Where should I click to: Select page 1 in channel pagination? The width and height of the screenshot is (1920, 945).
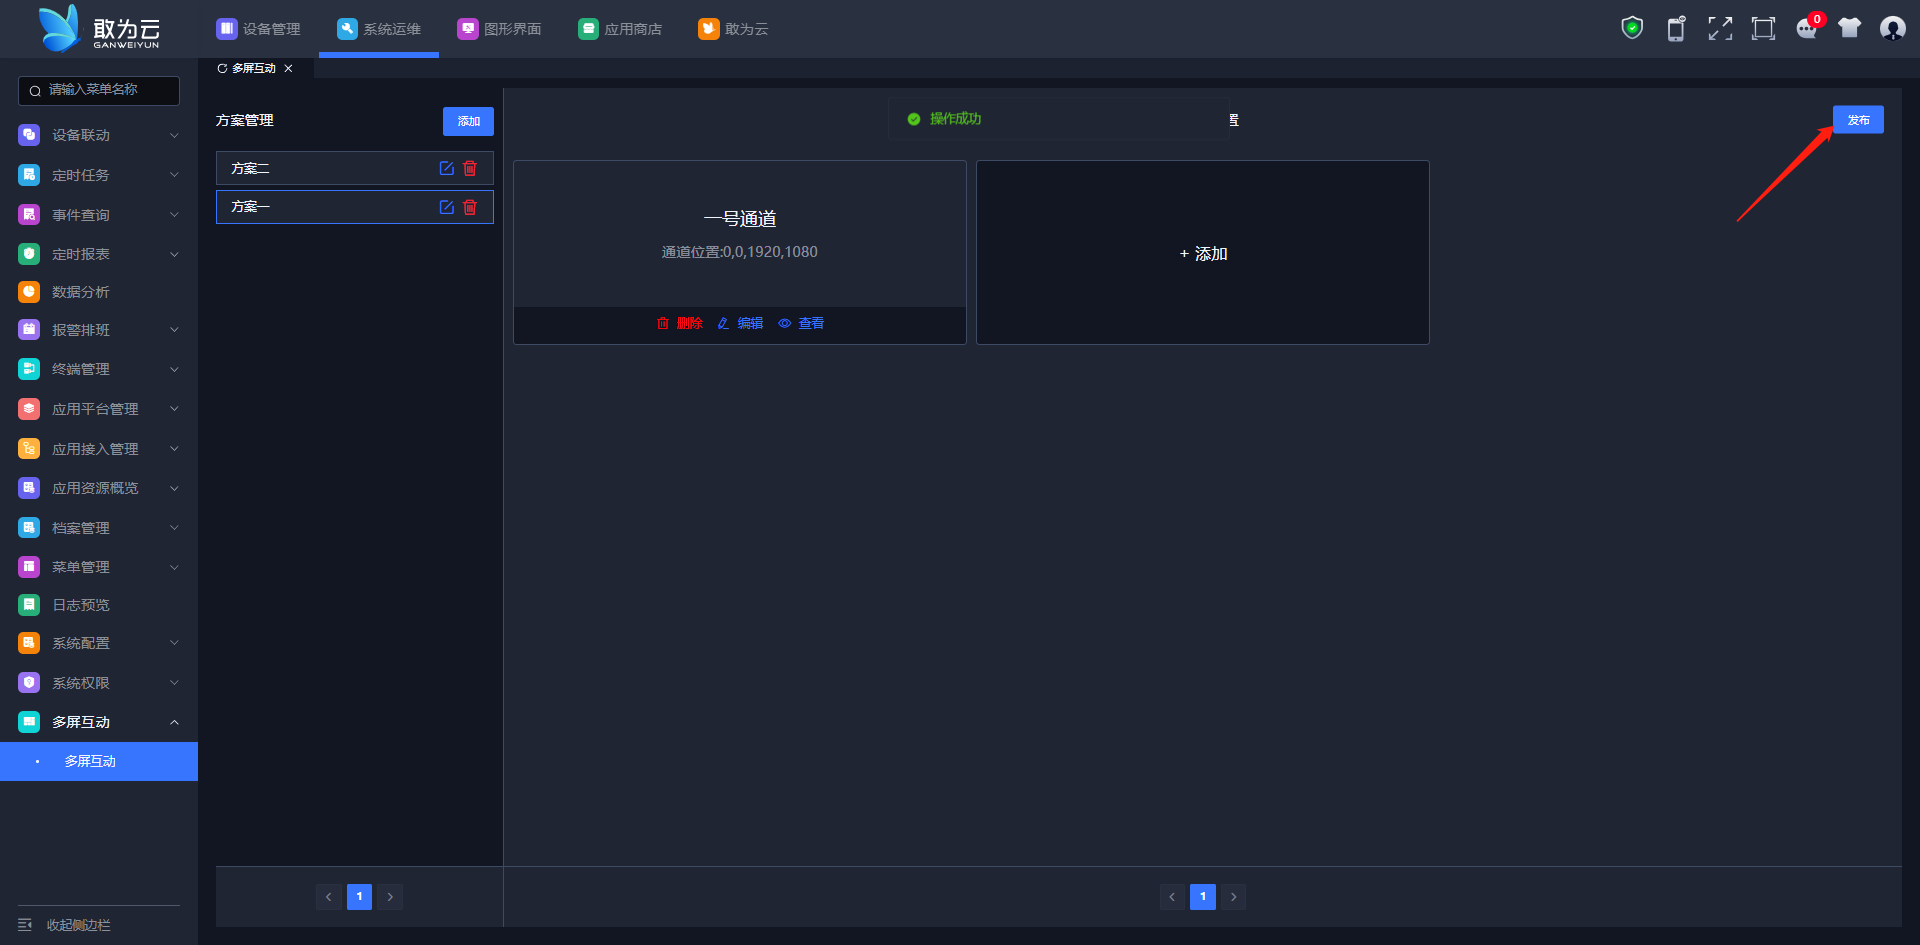click(x=1203, y=897)
